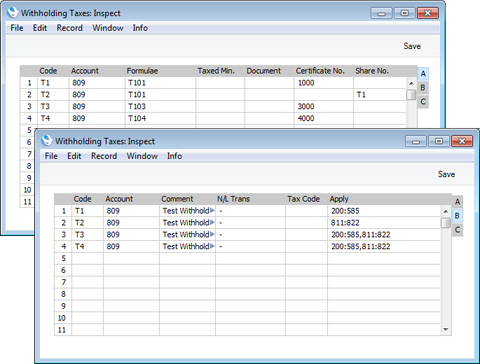The image size is (480, 364).
Task: Switch to flip C in front window
Action: coord(457,230)
